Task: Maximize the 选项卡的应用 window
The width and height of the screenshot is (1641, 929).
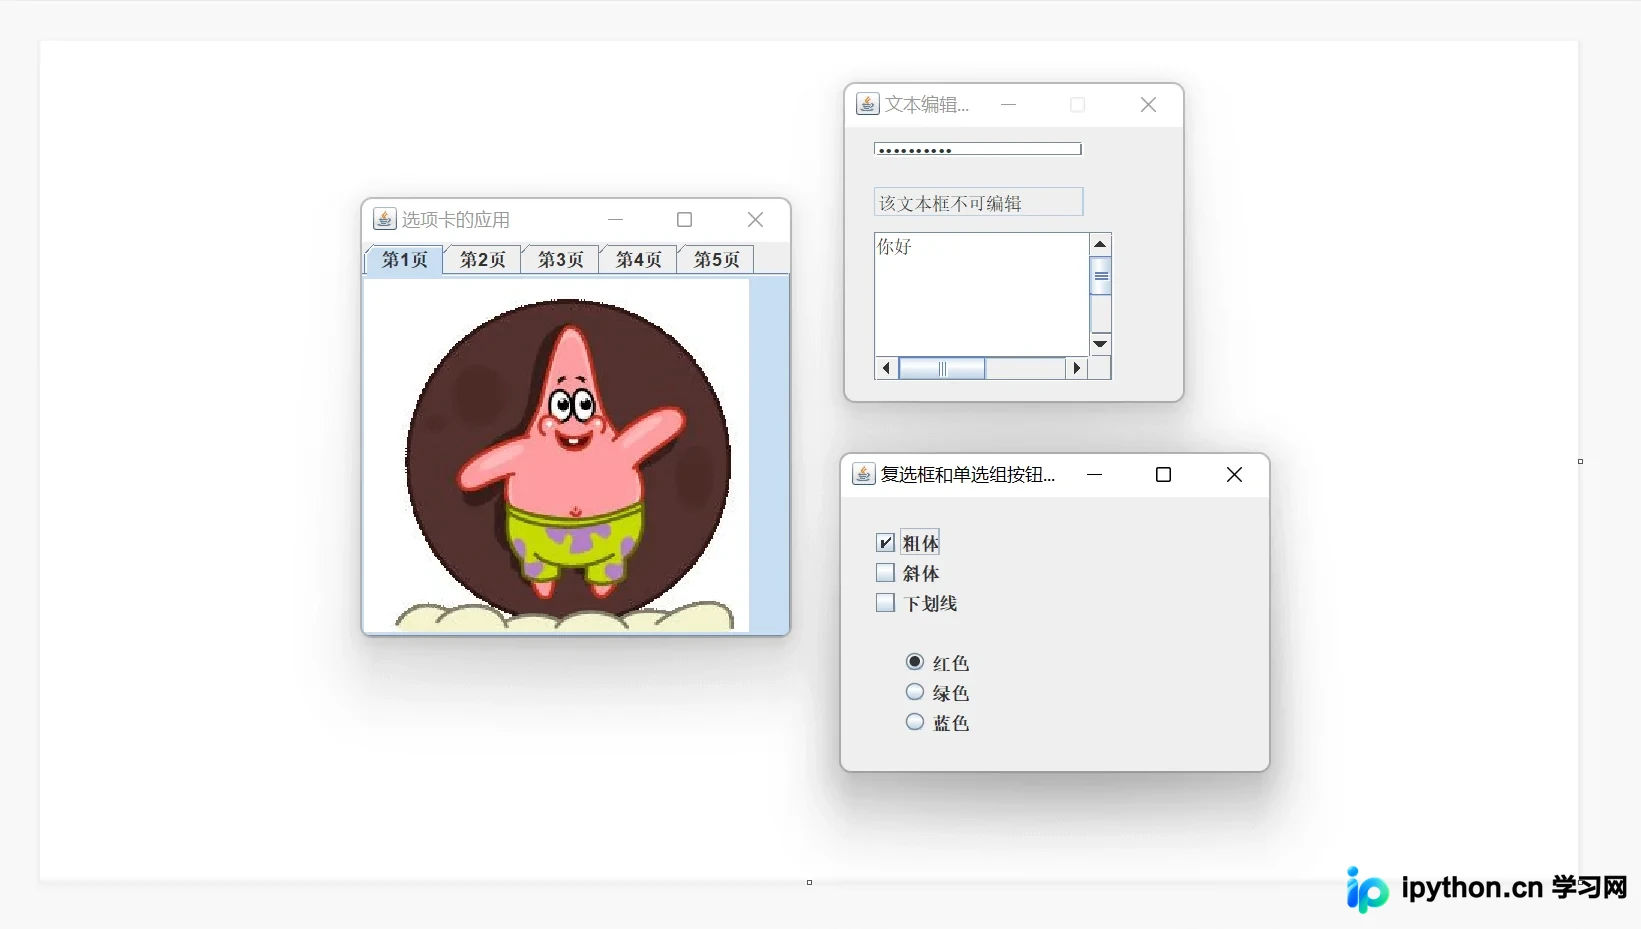Action: tap(685, 219)
